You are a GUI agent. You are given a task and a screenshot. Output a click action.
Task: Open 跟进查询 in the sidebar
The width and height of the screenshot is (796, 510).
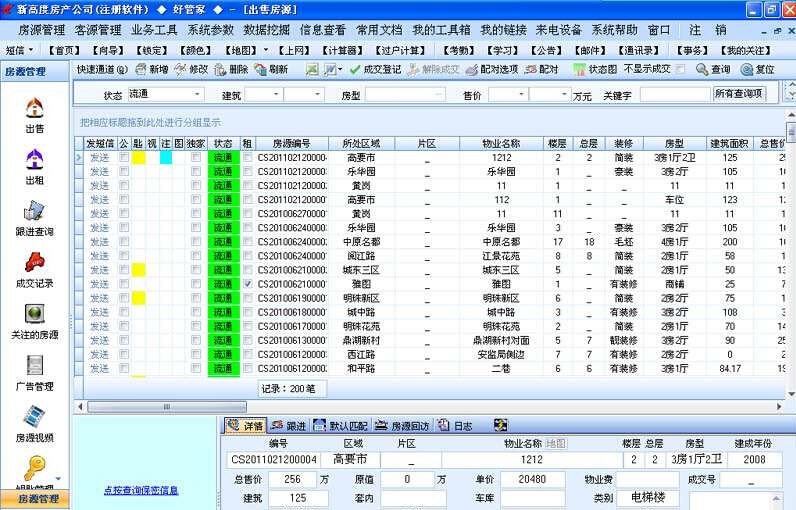click(x=35, y=218)
